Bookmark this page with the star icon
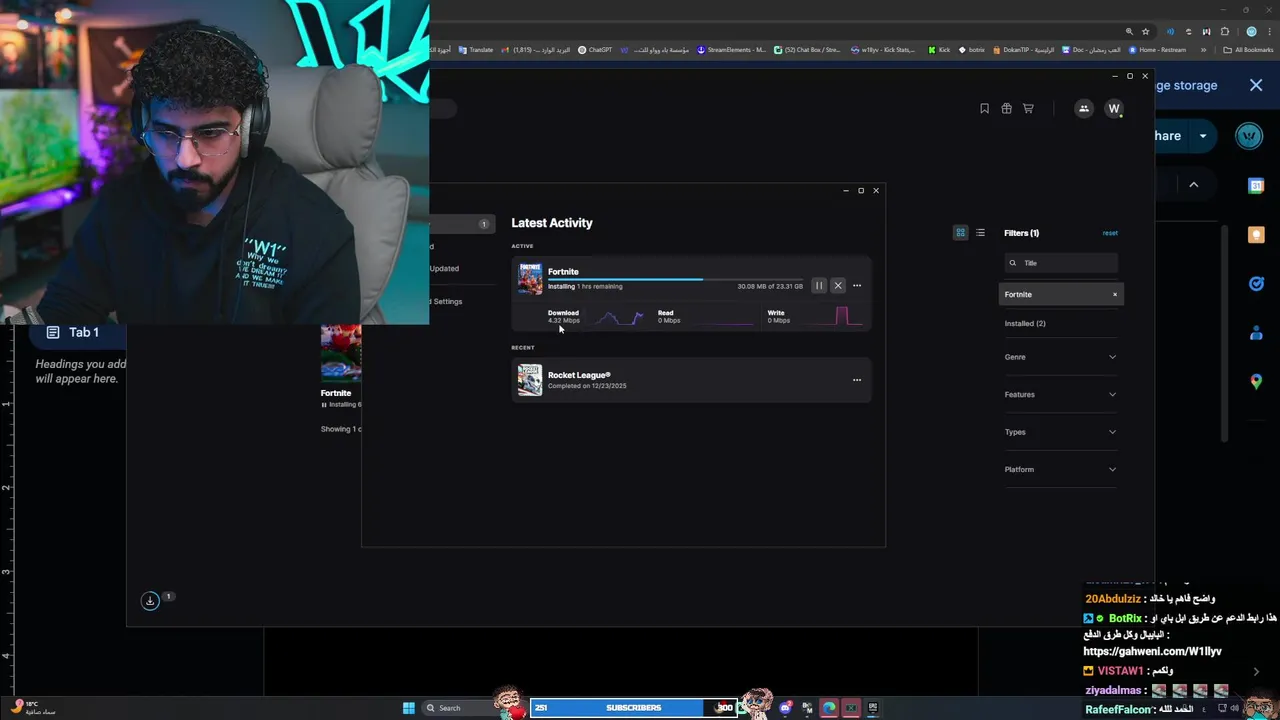 pos(1146,31)
